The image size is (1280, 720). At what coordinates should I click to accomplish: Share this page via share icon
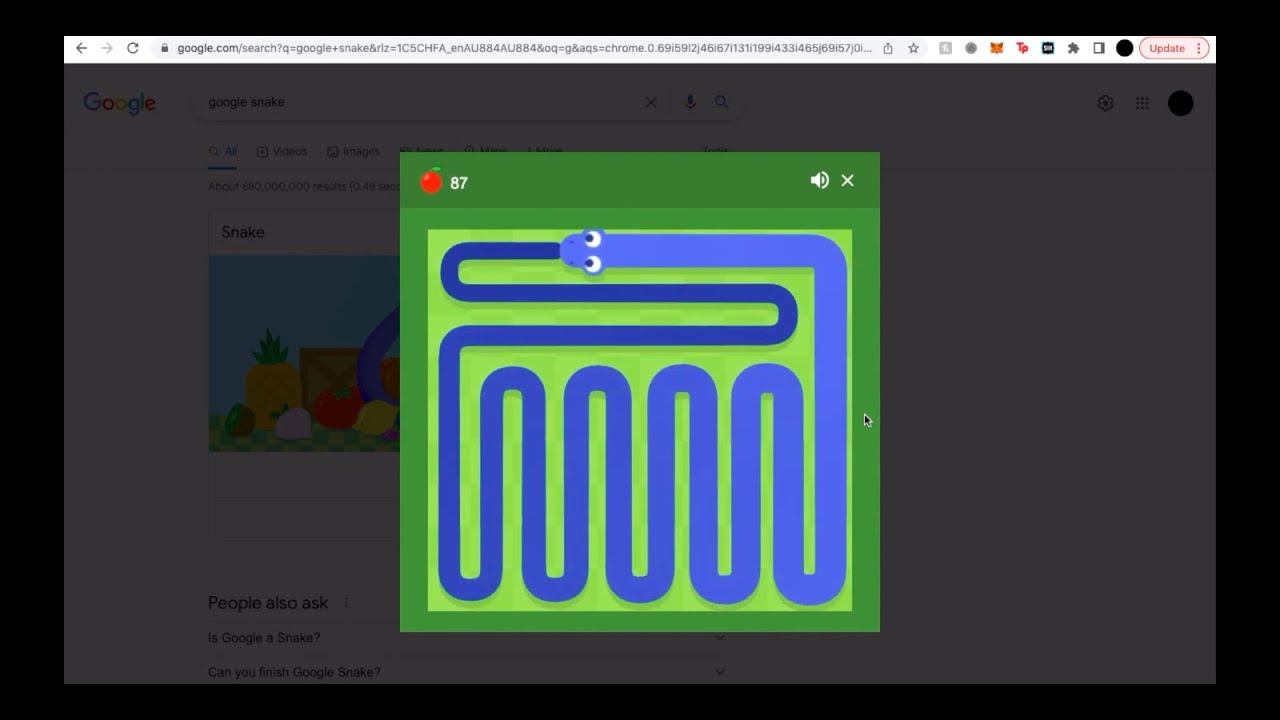(x=888, y=48)
